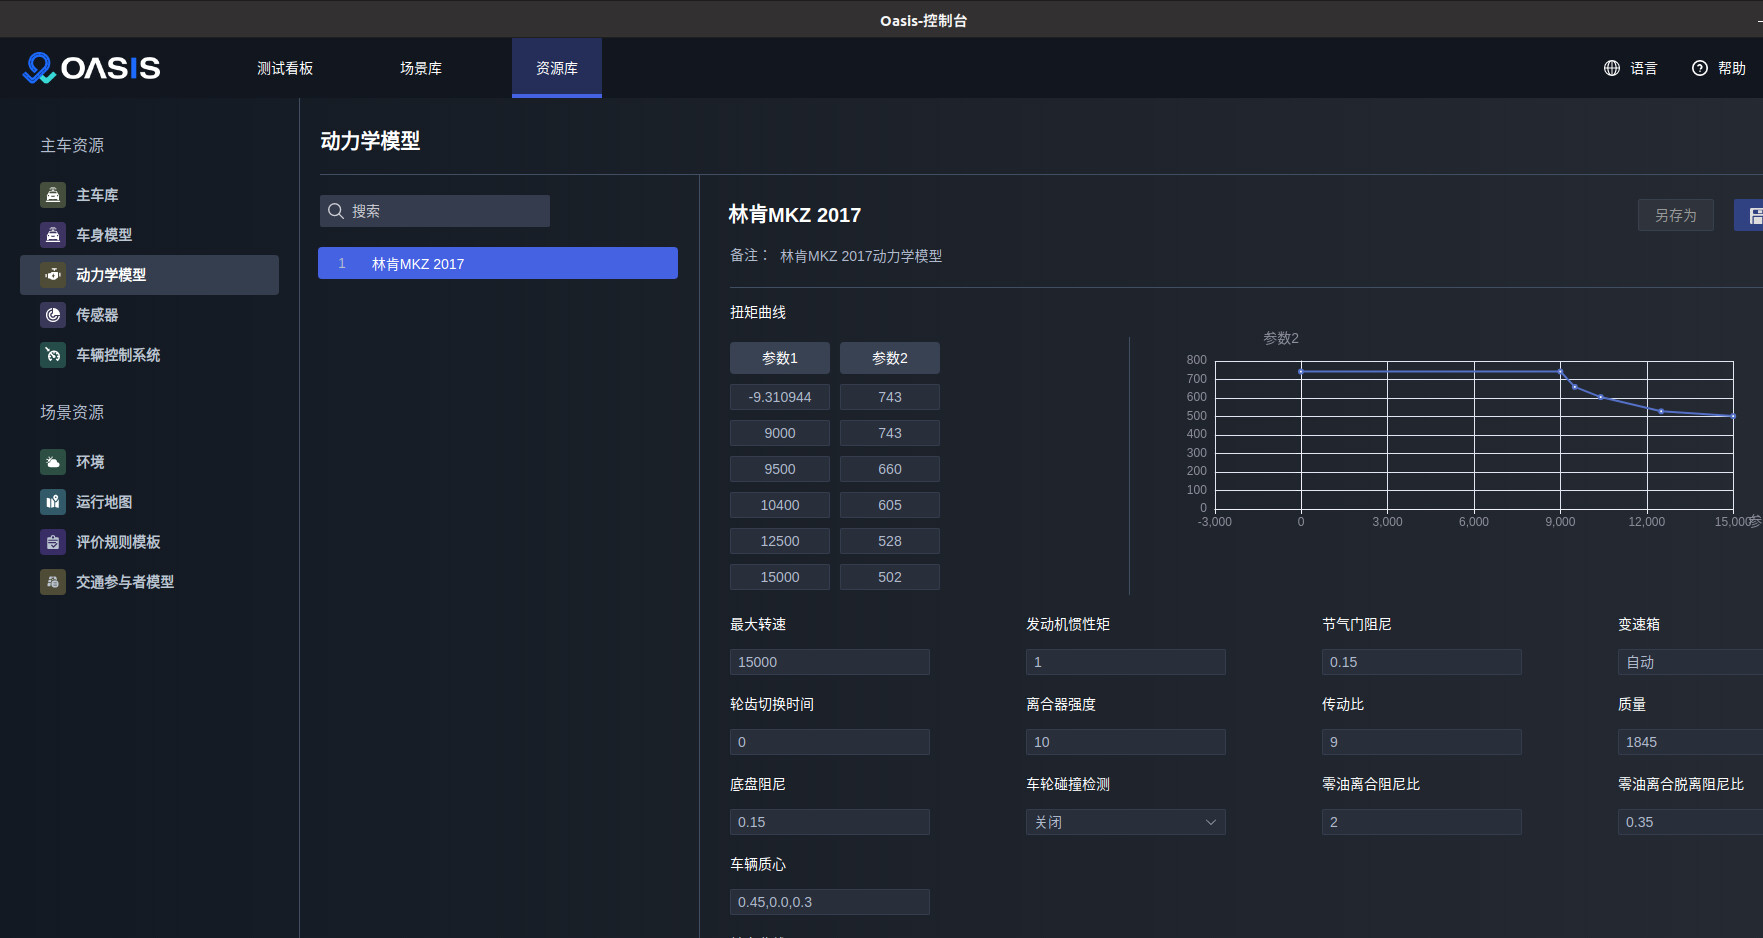Viewport: 1763px width, 938px height.
Task: Click the 车辆质心 input field
Action: coord(830,902)
